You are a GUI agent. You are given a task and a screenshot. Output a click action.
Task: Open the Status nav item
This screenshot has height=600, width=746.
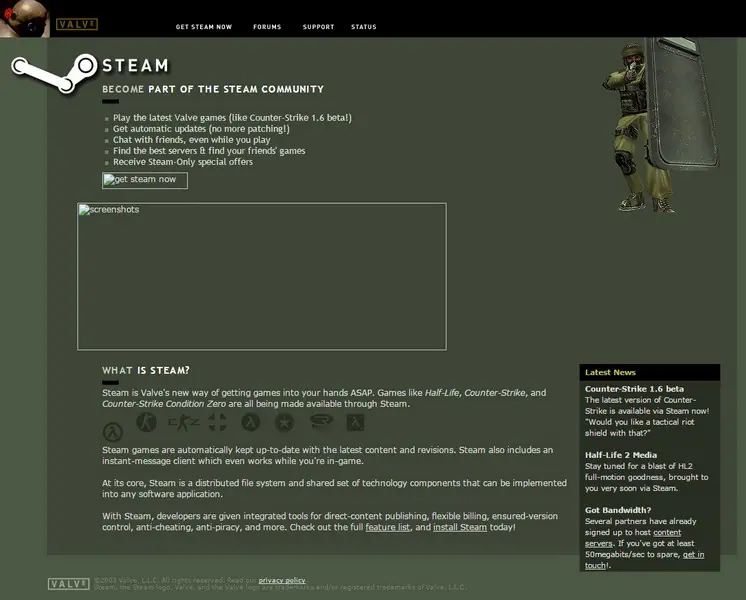(363, 27)
